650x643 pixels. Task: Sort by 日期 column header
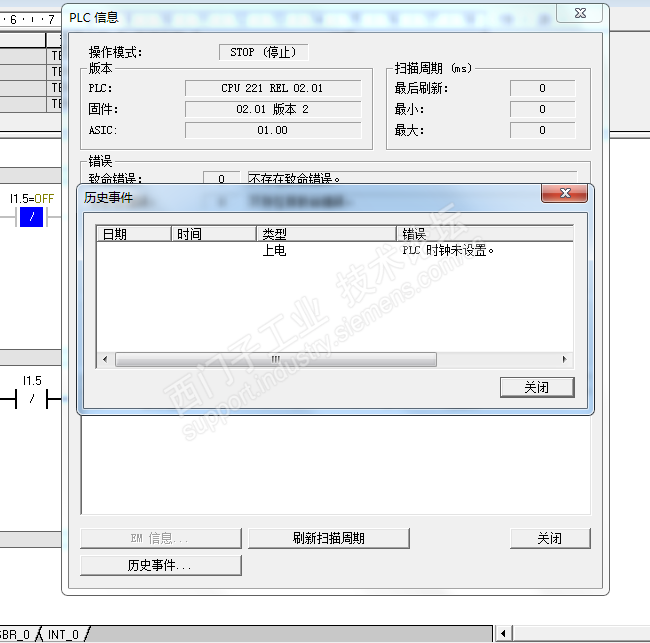[134, 234]
